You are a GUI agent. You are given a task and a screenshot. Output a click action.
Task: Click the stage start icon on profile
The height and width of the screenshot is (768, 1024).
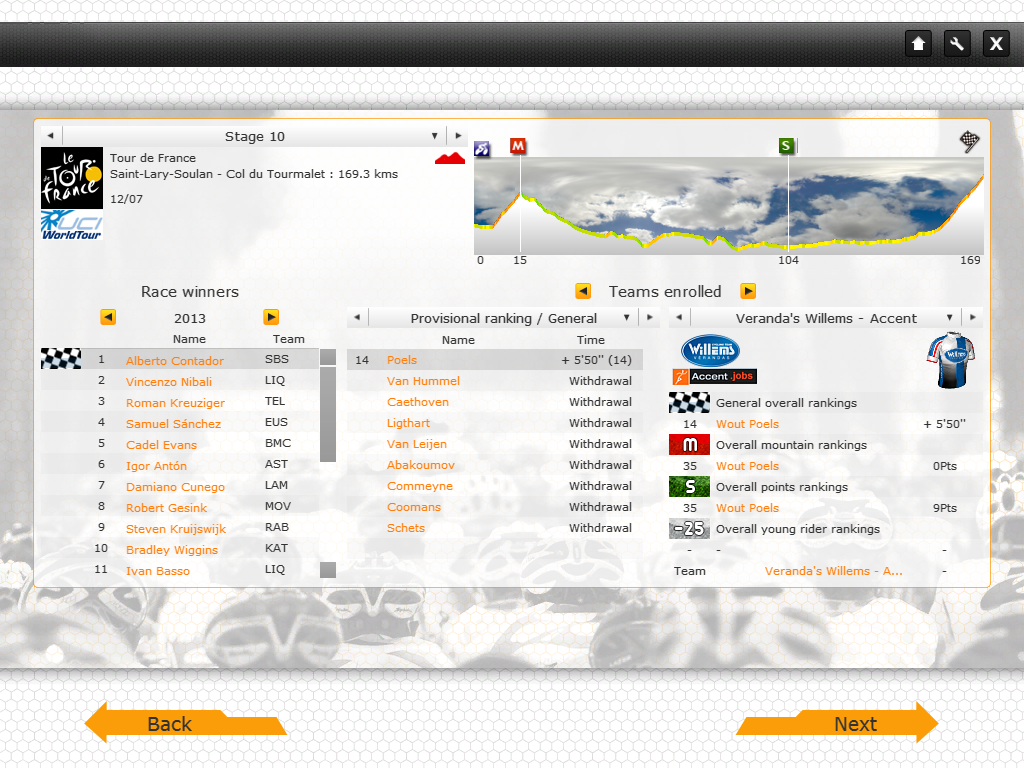click(482, 149)
